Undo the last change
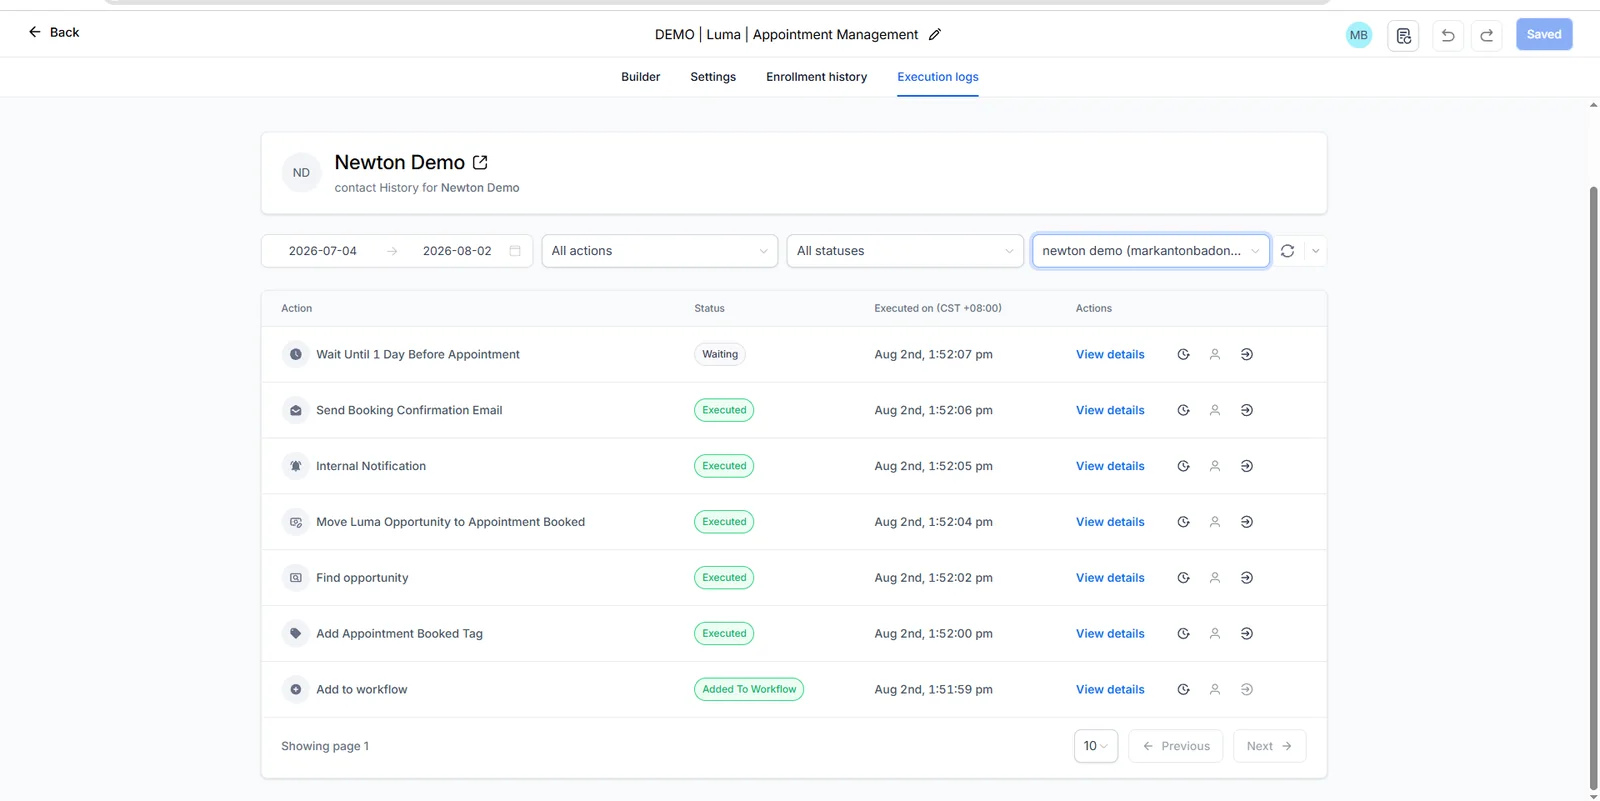This screenshot has width=1600, height=801. [1447, 35]
